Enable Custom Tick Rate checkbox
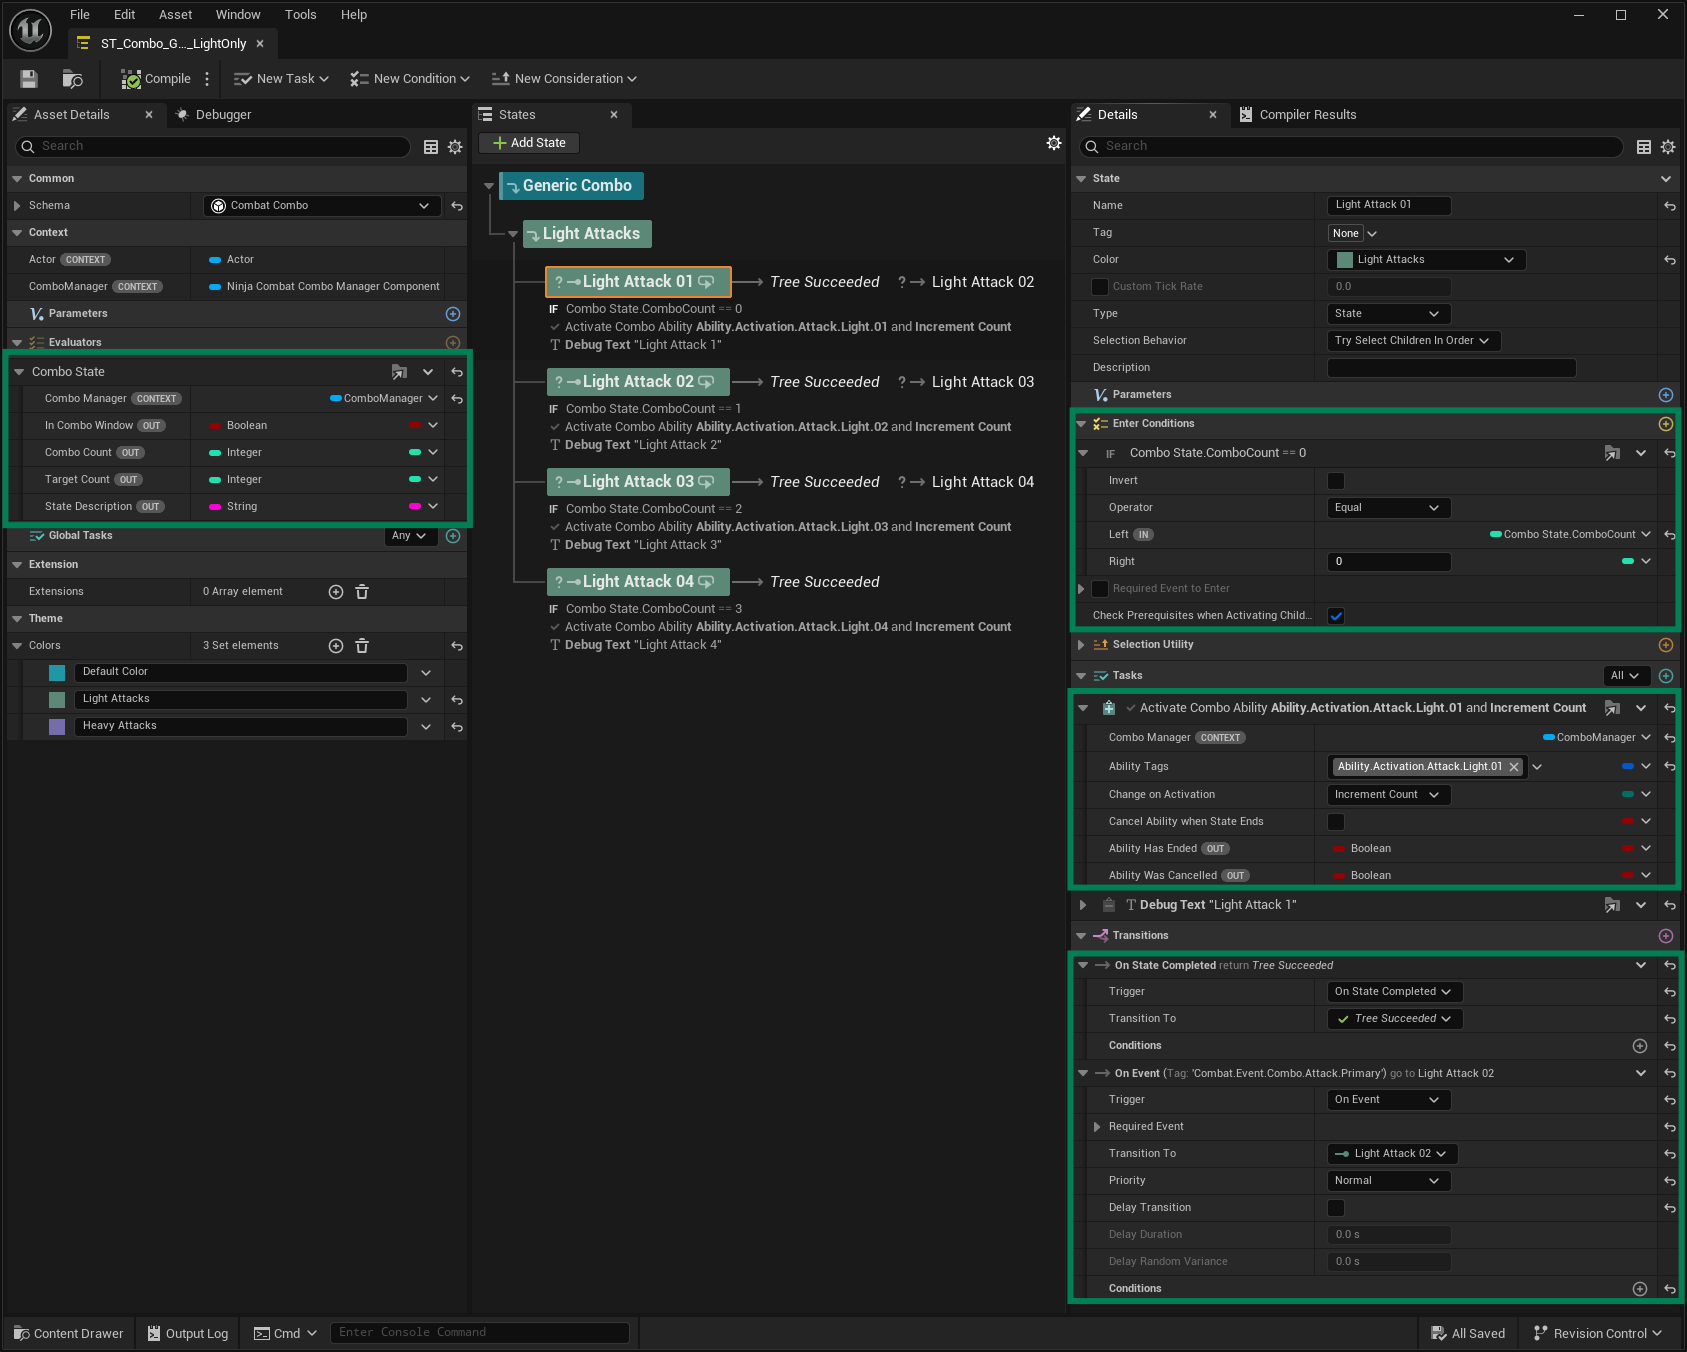The image size is (1687, 1352). pos(1100,287)
